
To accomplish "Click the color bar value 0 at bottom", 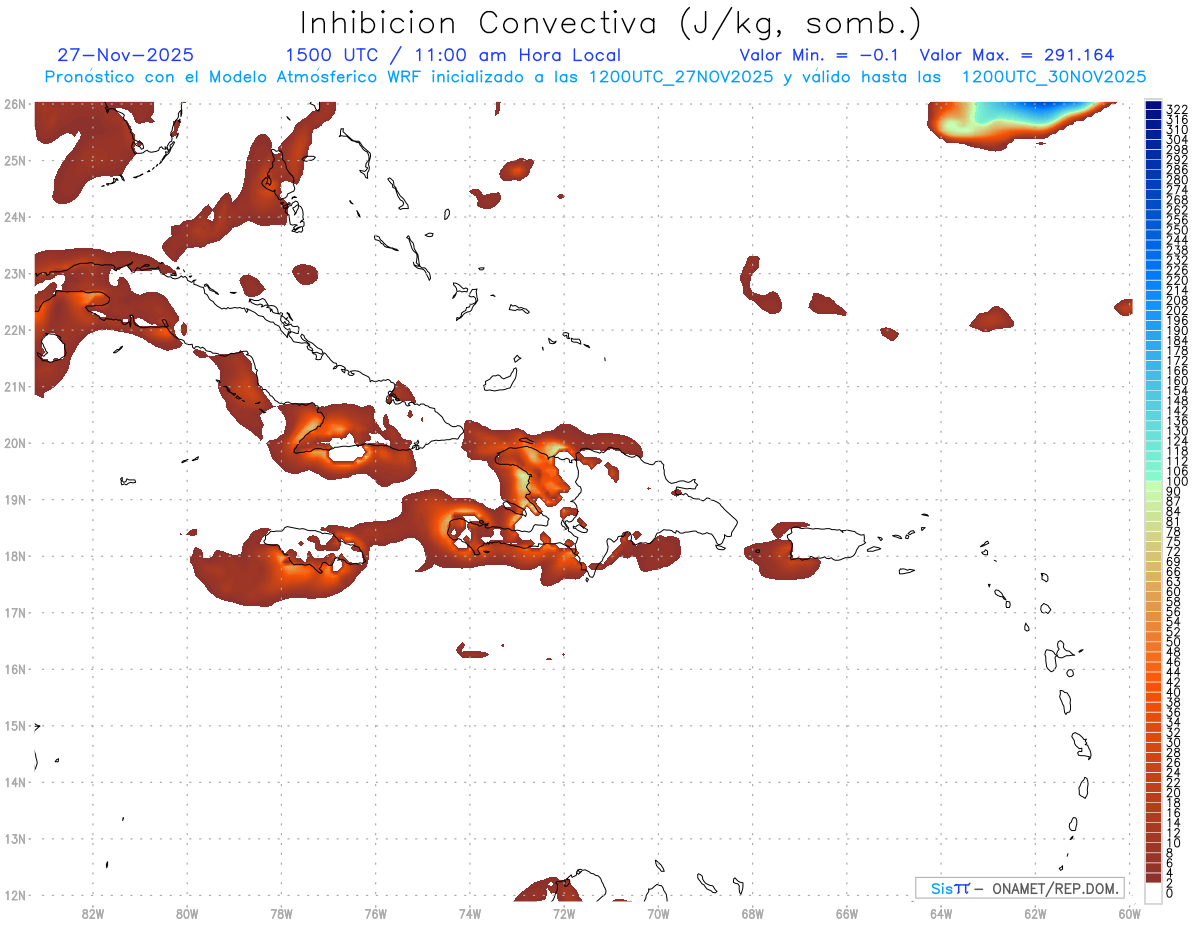I will (x=1170, y=893).
